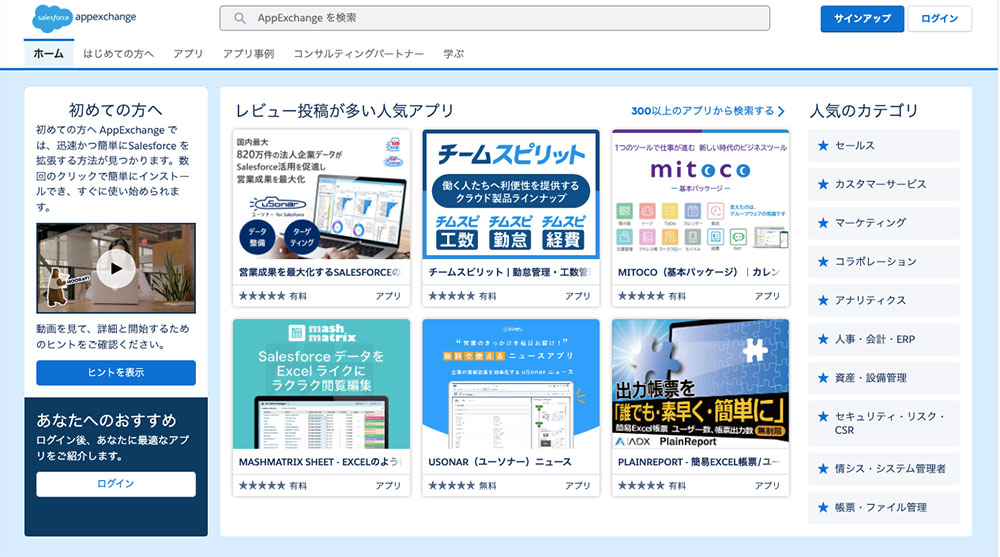1000x557 pixels.
Task: Click the magnifier icon in the search bar
Action: [x=240, y=18]
